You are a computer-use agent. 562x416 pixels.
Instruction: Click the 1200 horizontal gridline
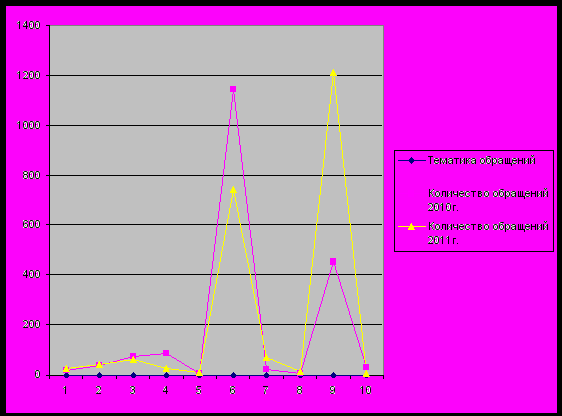pyautogui.click(x=216, y=75)
